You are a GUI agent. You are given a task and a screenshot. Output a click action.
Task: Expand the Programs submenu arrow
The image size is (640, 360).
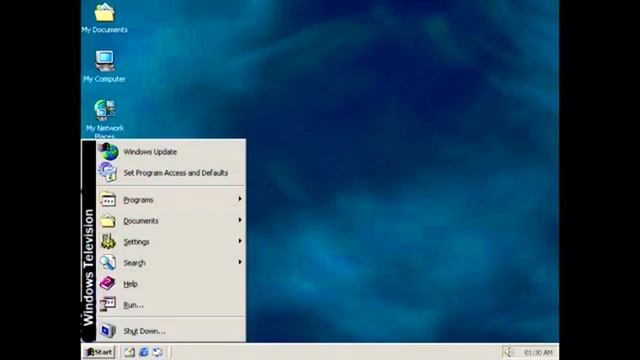[240, 199]
